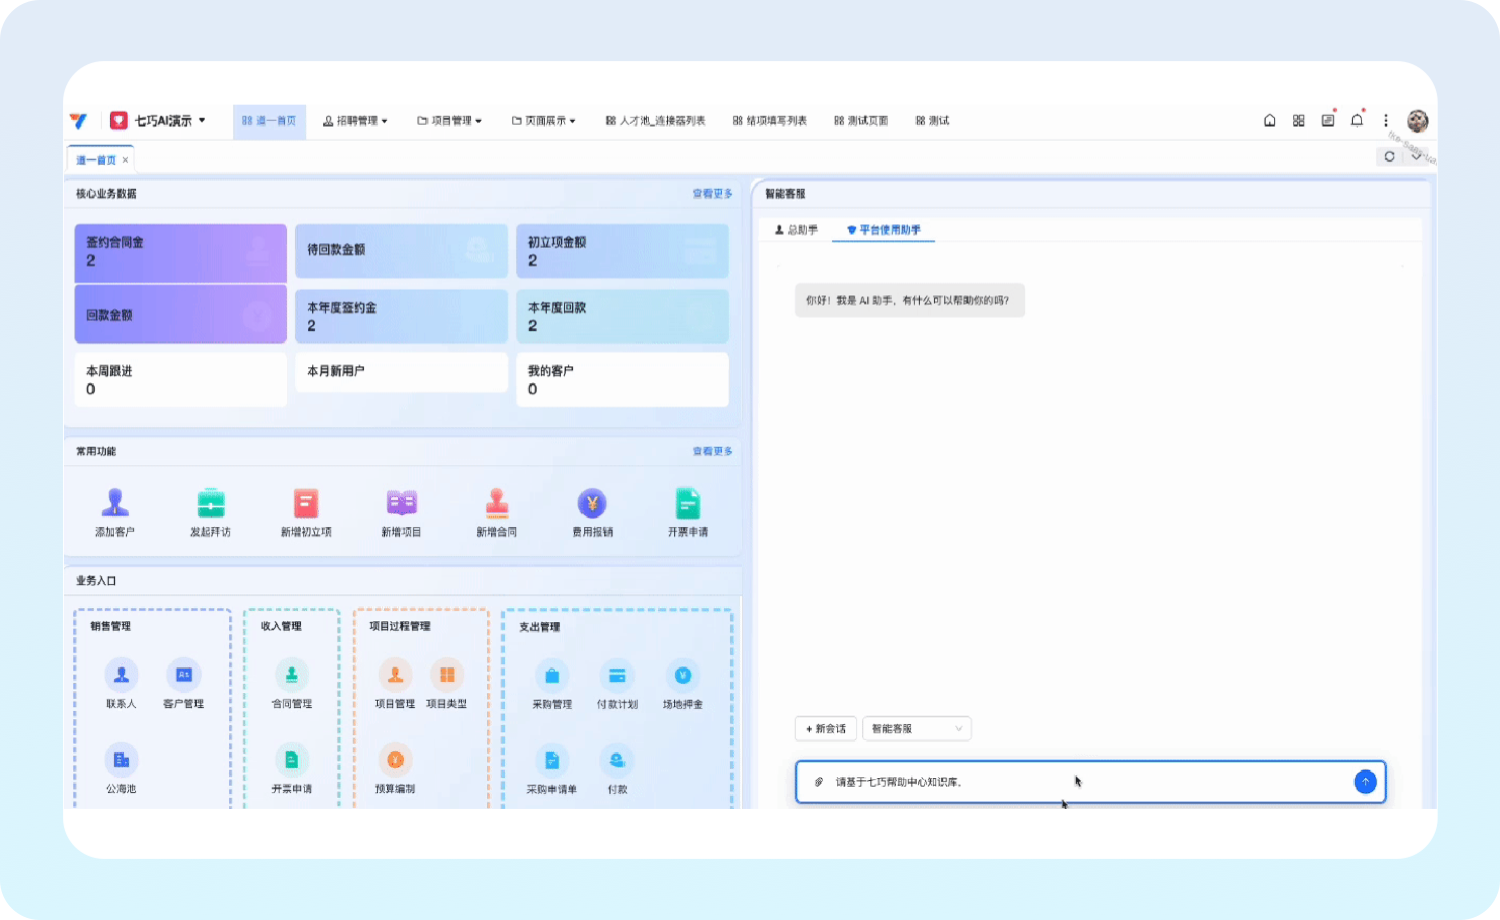Open the 发起拜访 shortcut icon
The image size is (1500, 920).
210,503
